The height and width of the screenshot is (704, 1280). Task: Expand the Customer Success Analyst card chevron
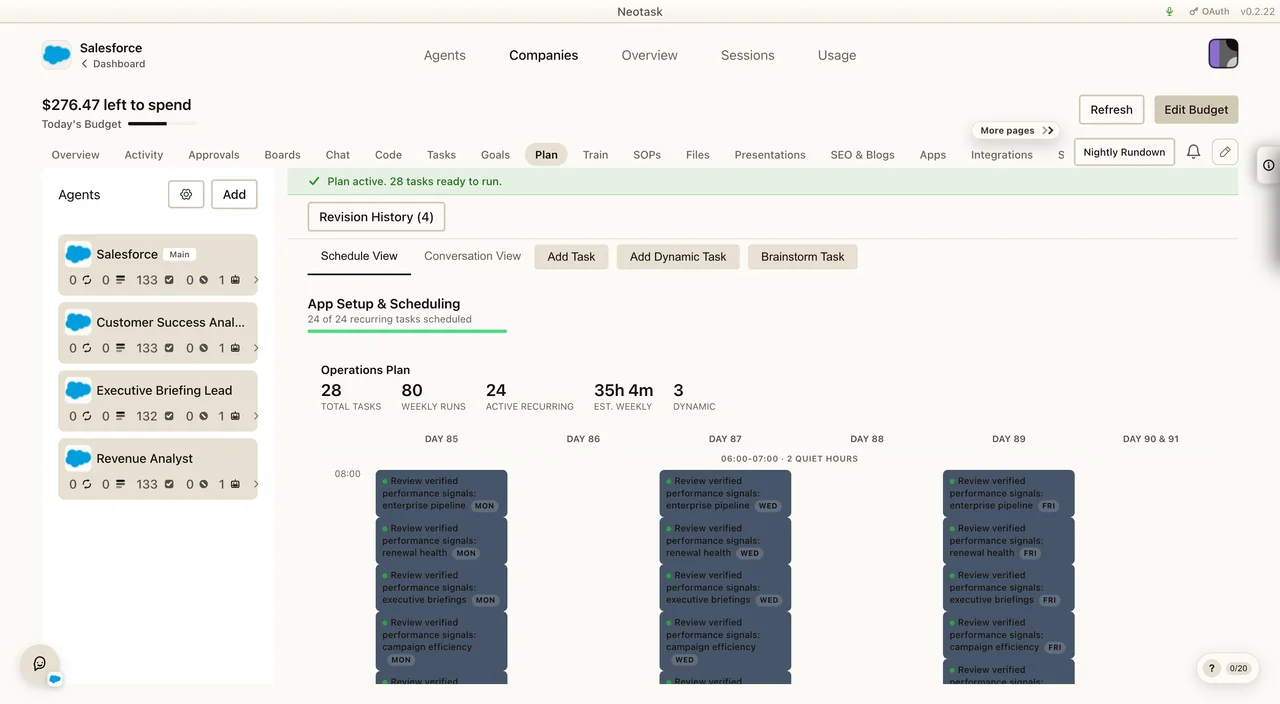(x=255, y=348)
